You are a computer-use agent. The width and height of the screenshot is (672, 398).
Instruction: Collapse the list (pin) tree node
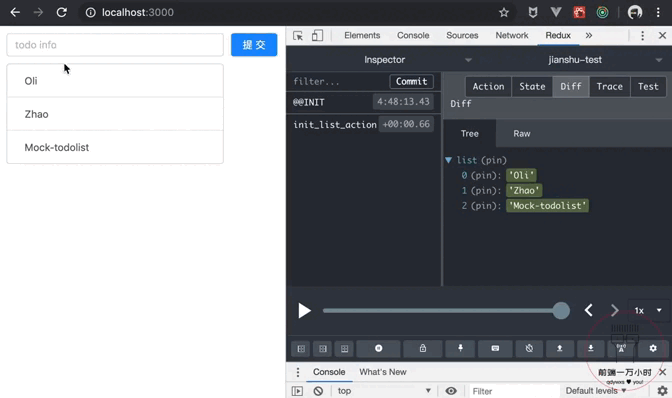click(x=448, y=160)
